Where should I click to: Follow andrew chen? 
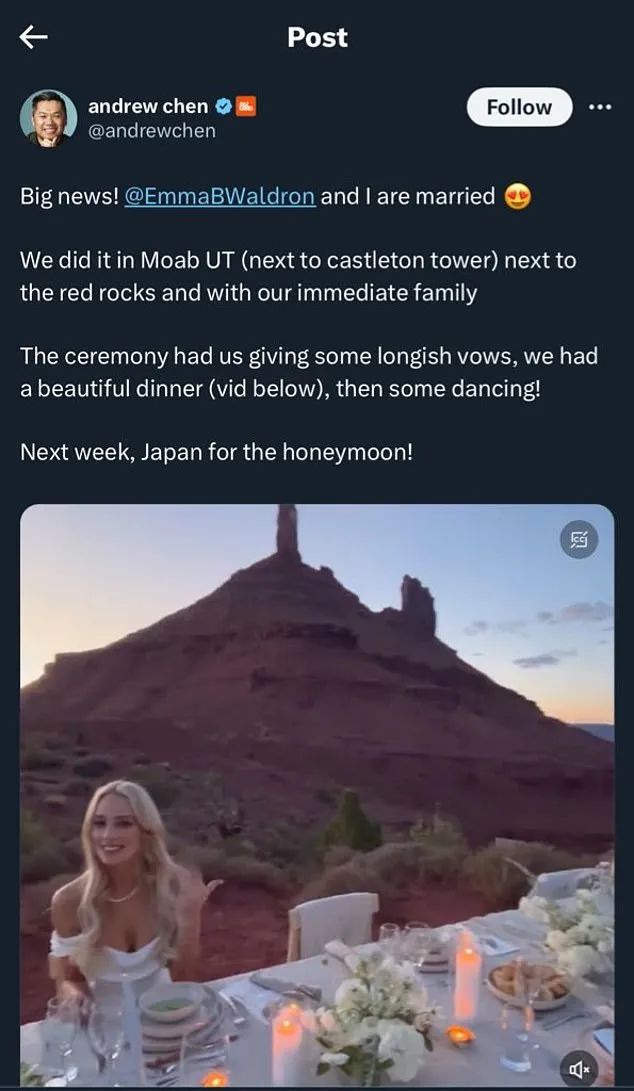519,107
